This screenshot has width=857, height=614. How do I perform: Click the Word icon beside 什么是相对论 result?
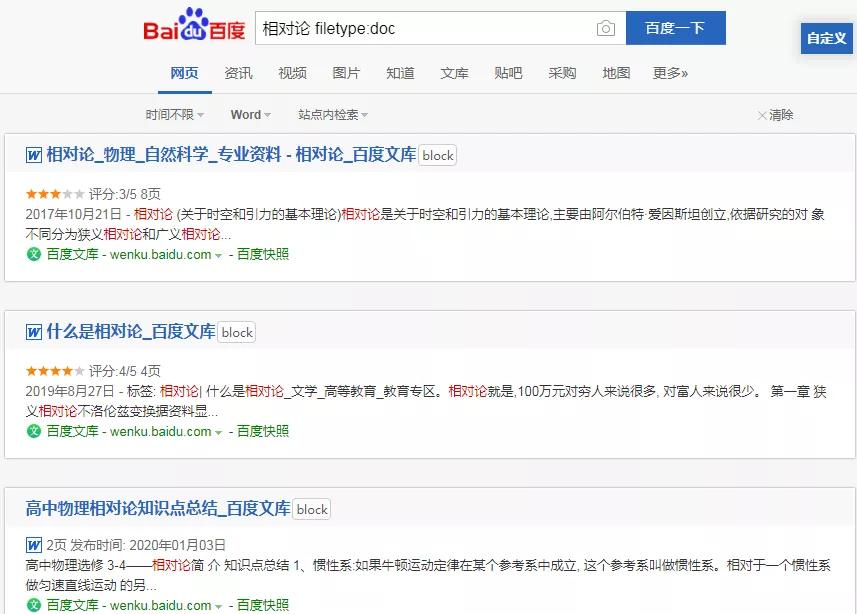(x=32, y=332)
